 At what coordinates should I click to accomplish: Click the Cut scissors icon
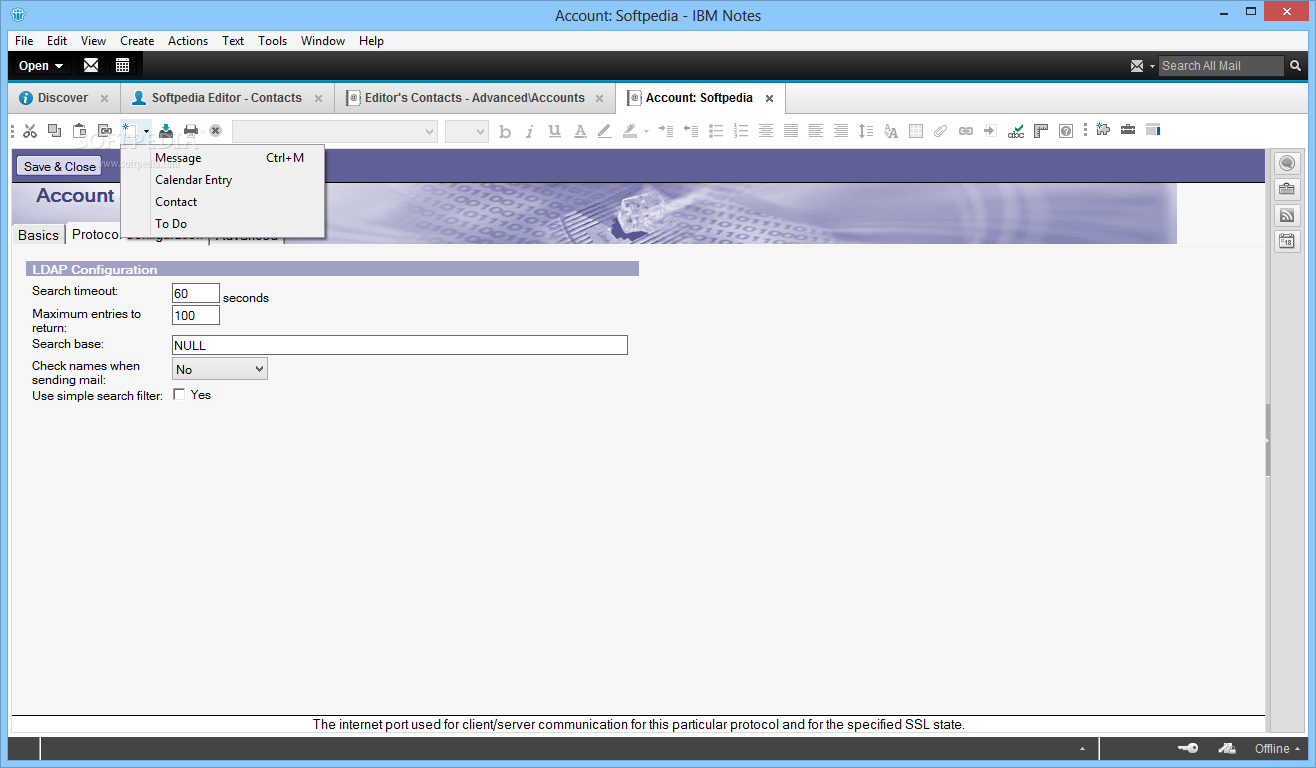pyautogui.click(x=30, y=131)
